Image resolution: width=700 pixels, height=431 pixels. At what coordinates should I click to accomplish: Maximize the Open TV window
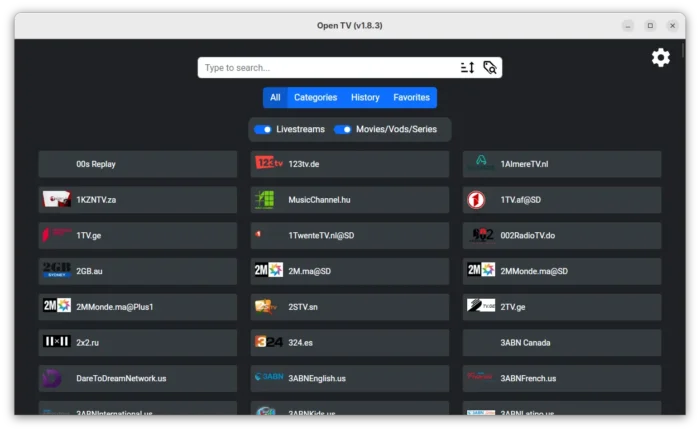(650, 25)
